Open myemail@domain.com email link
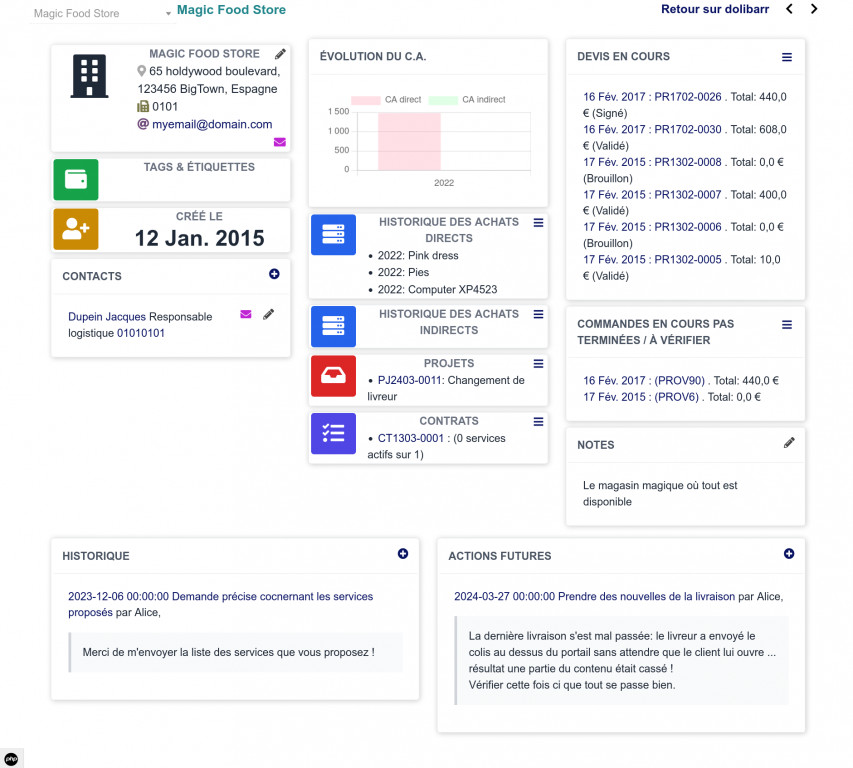Image resolution: width=853 pixels, height=768 pixels. (212, 124)
